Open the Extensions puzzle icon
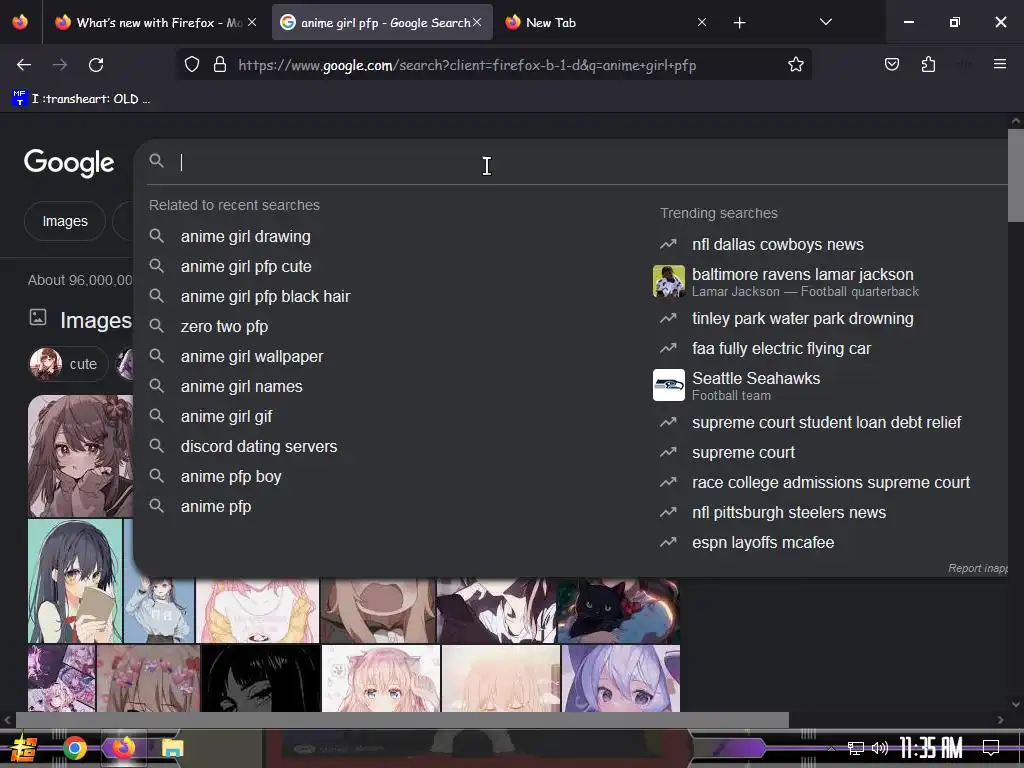 coord(928,64)
